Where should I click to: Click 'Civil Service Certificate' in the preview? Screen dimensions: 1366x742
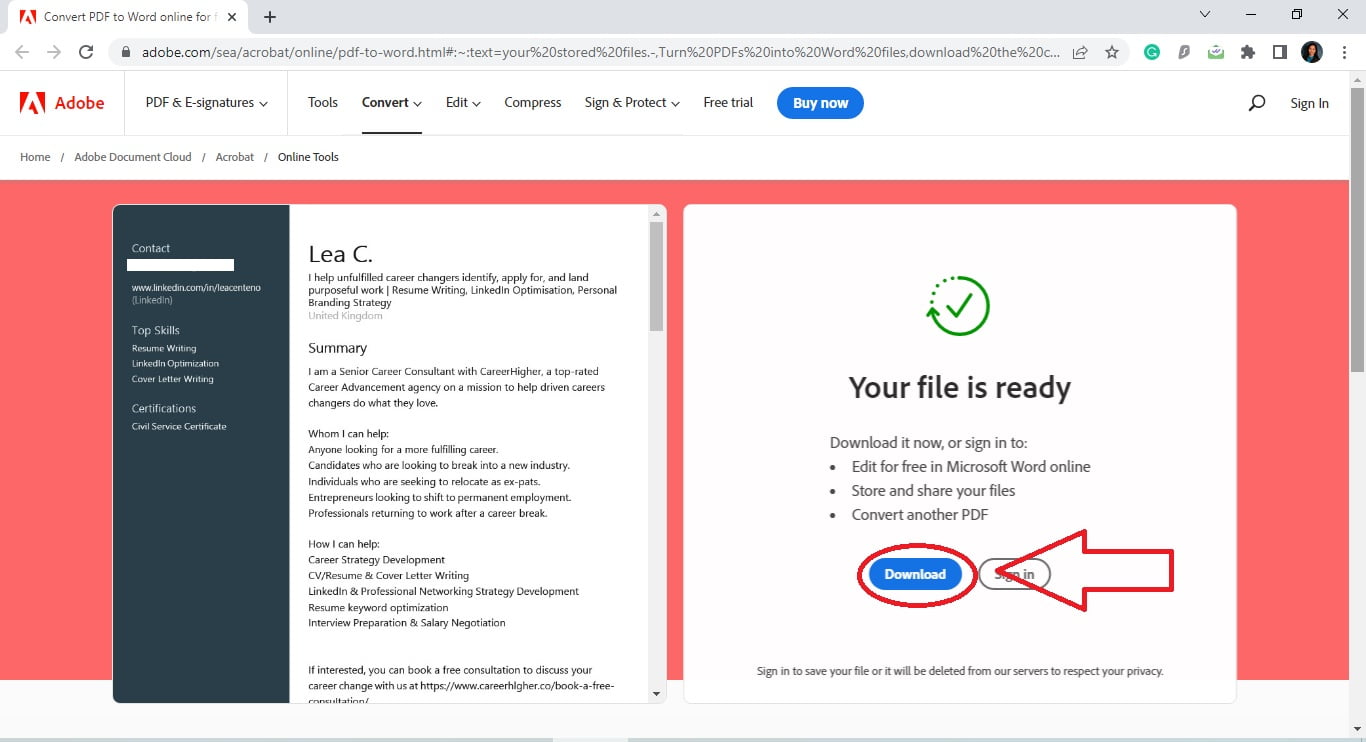pyautogui.click(x=179, y=426)
